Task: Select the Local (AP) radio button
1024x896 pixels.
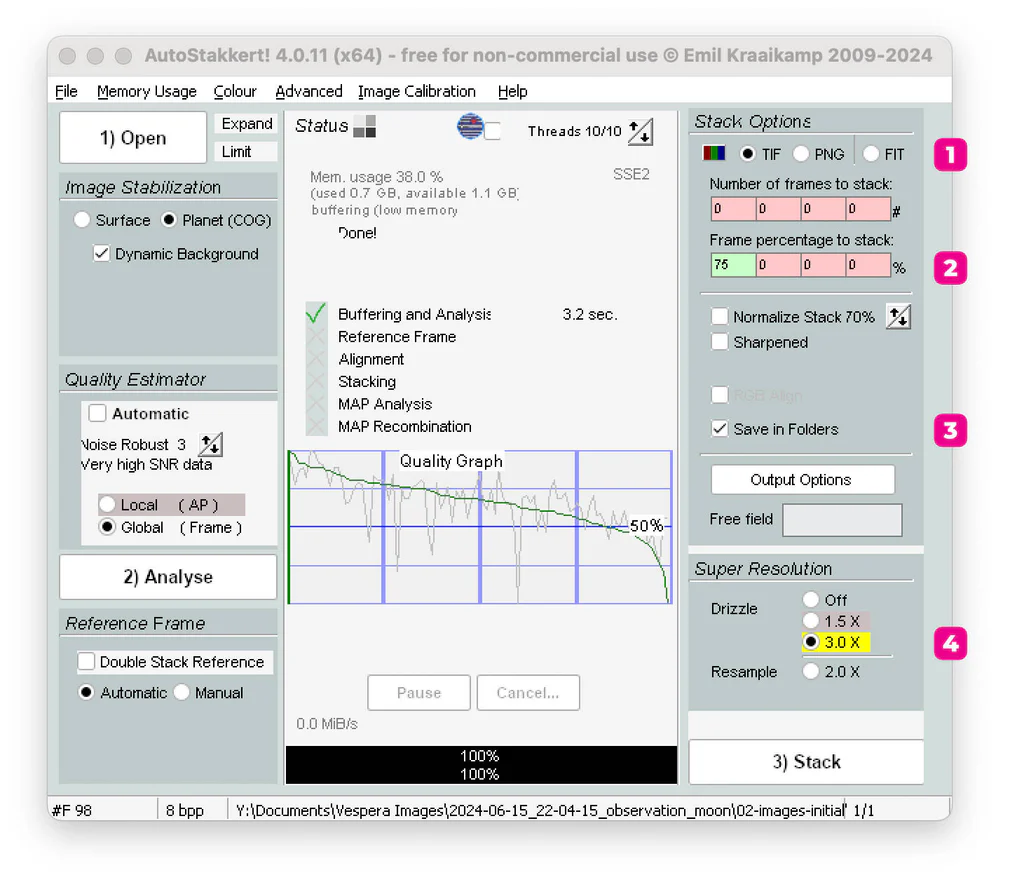Action: click(107, 505)
